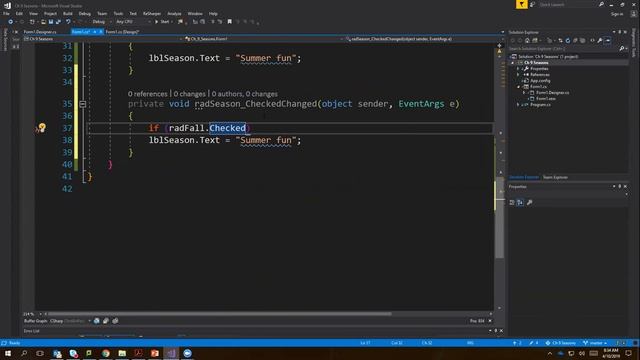Click the Save icon in the toolbar

(51, 22)
